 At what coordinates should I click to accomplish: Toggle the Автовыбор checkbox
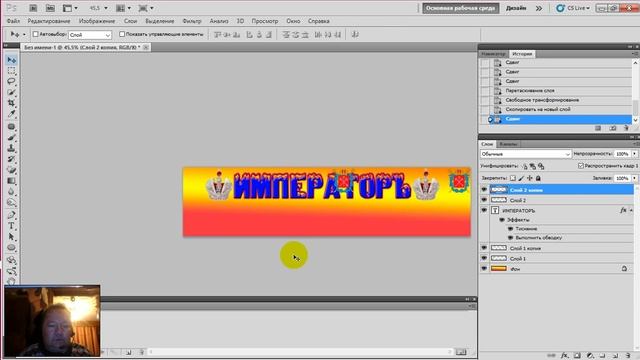[x=36, y=34]
